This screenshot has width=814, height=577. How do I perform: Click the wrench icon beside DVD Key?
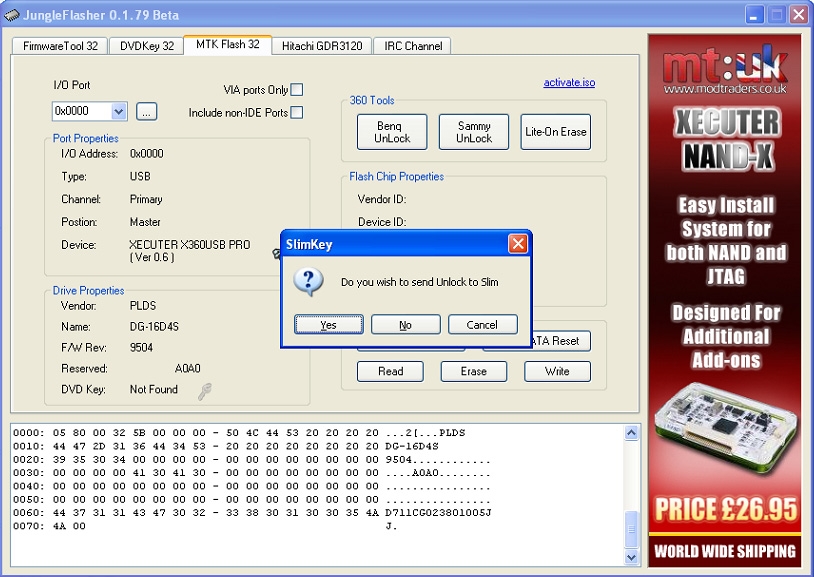(x=205, y=391)
